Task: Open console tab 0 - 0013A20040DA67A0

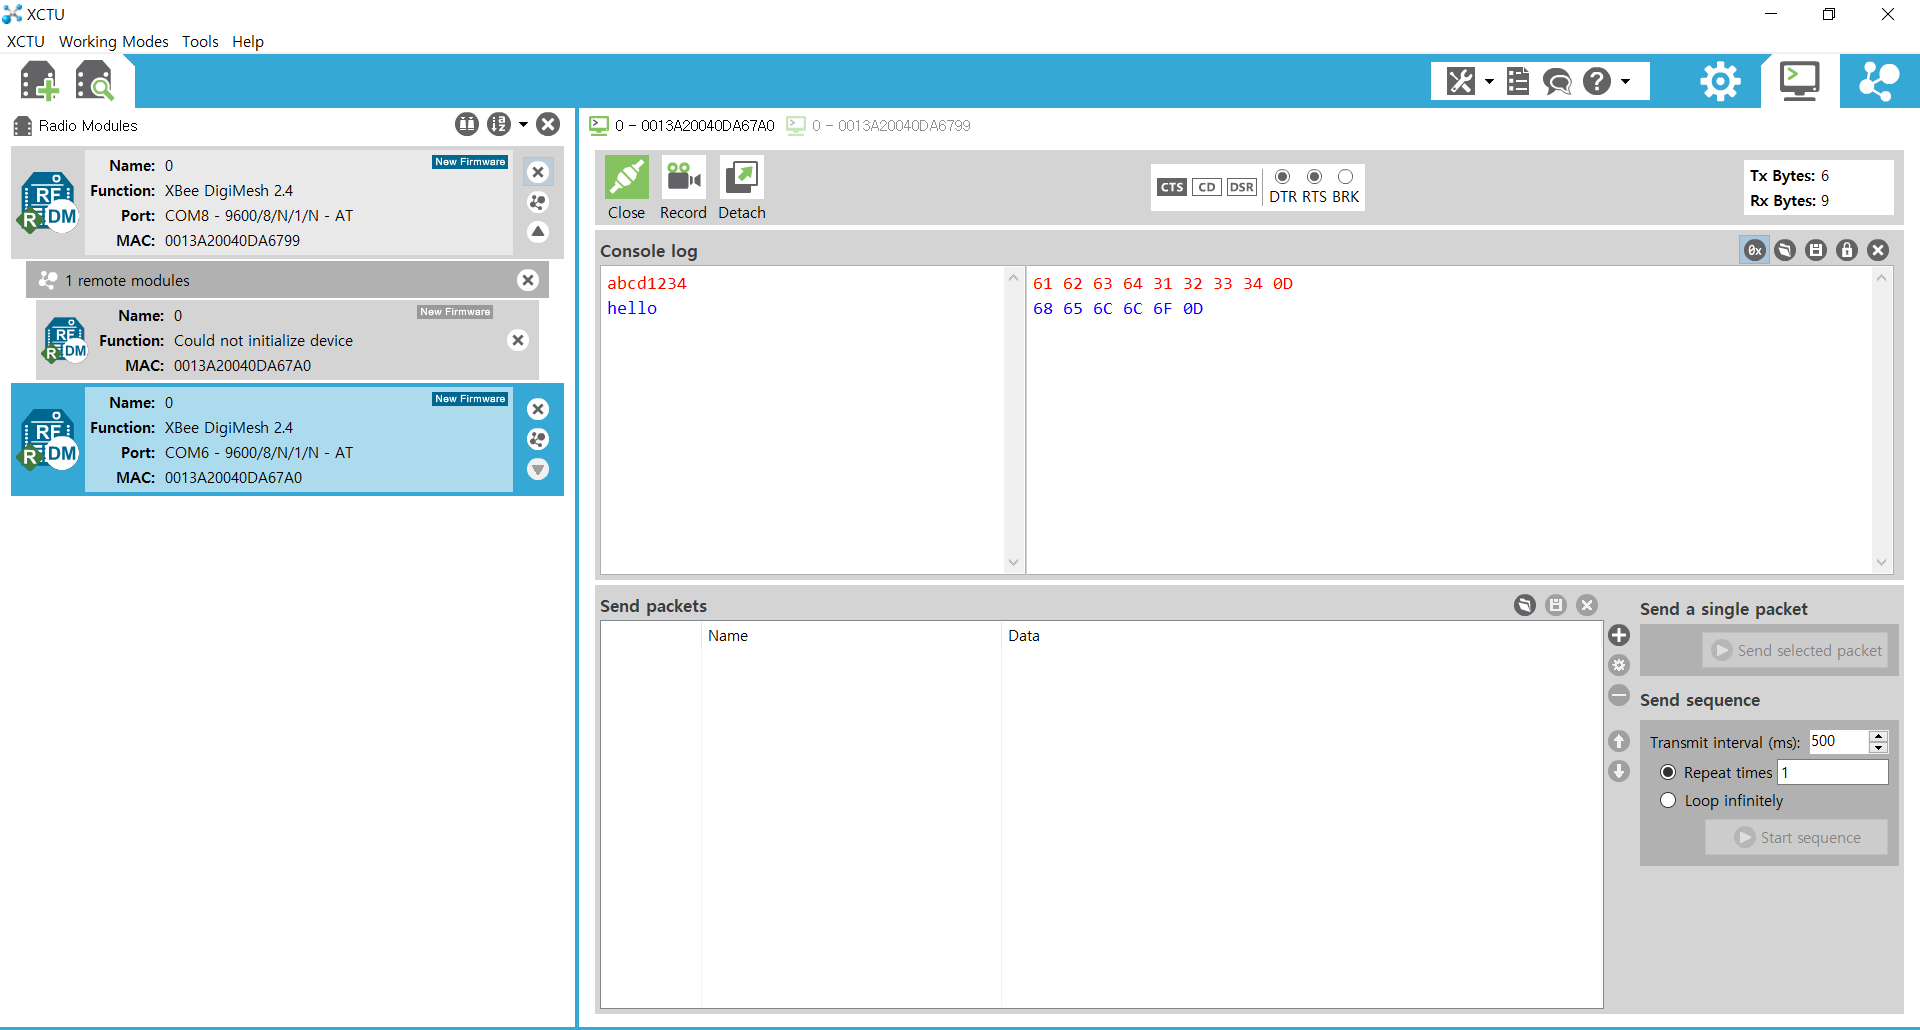Action: [682, 126]
